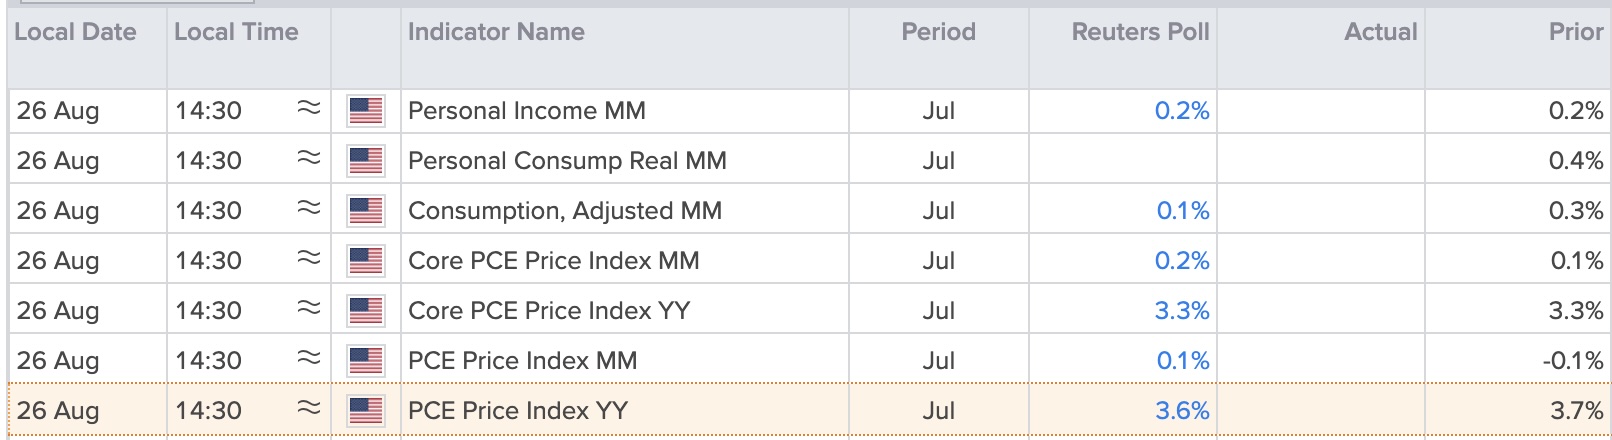Open the 3.3% Reuters Poll link for Core PCE YY
1612x440 pixels.
click(1182, 311)
